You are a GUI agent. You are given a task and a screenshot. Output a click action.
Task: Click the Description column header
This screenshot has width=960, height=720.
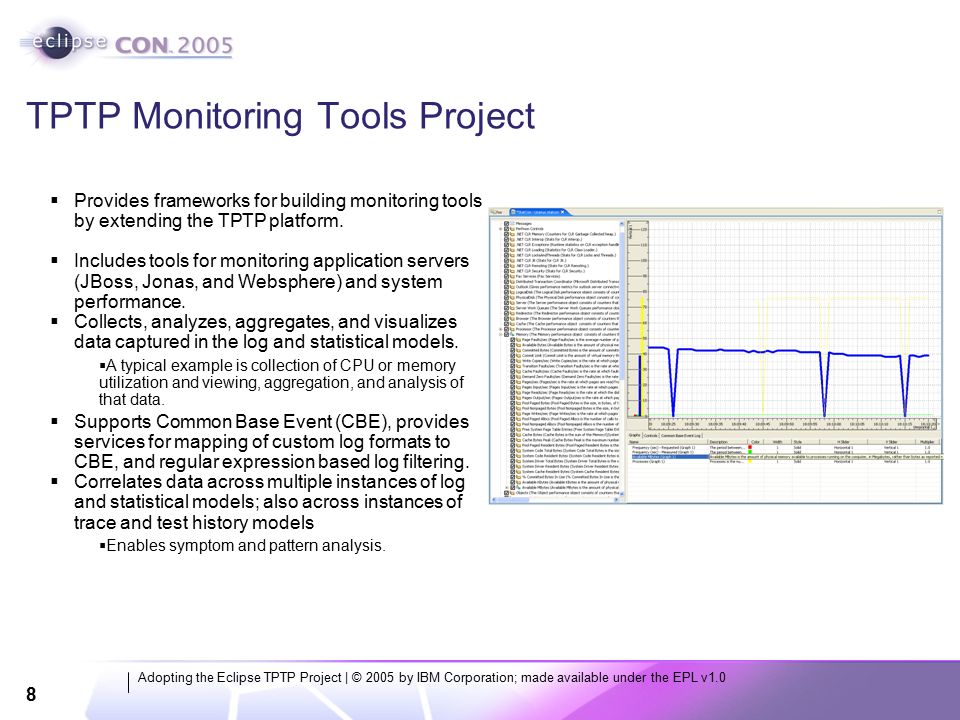(728, 442)
